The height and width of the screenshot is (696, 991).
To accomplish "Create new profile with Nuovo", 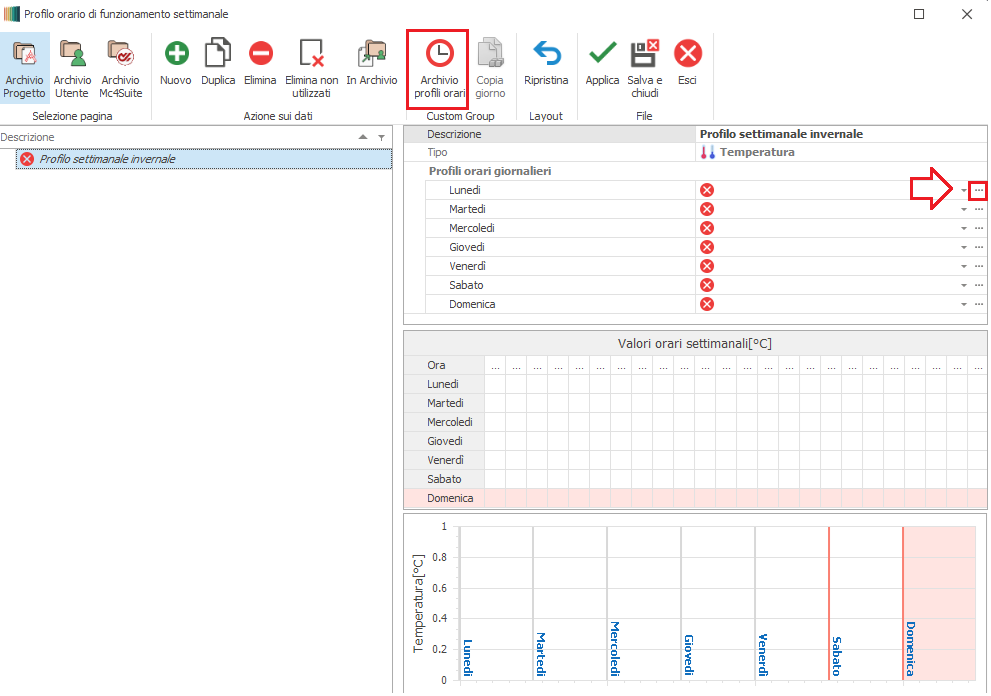I will tap(176, 64).
